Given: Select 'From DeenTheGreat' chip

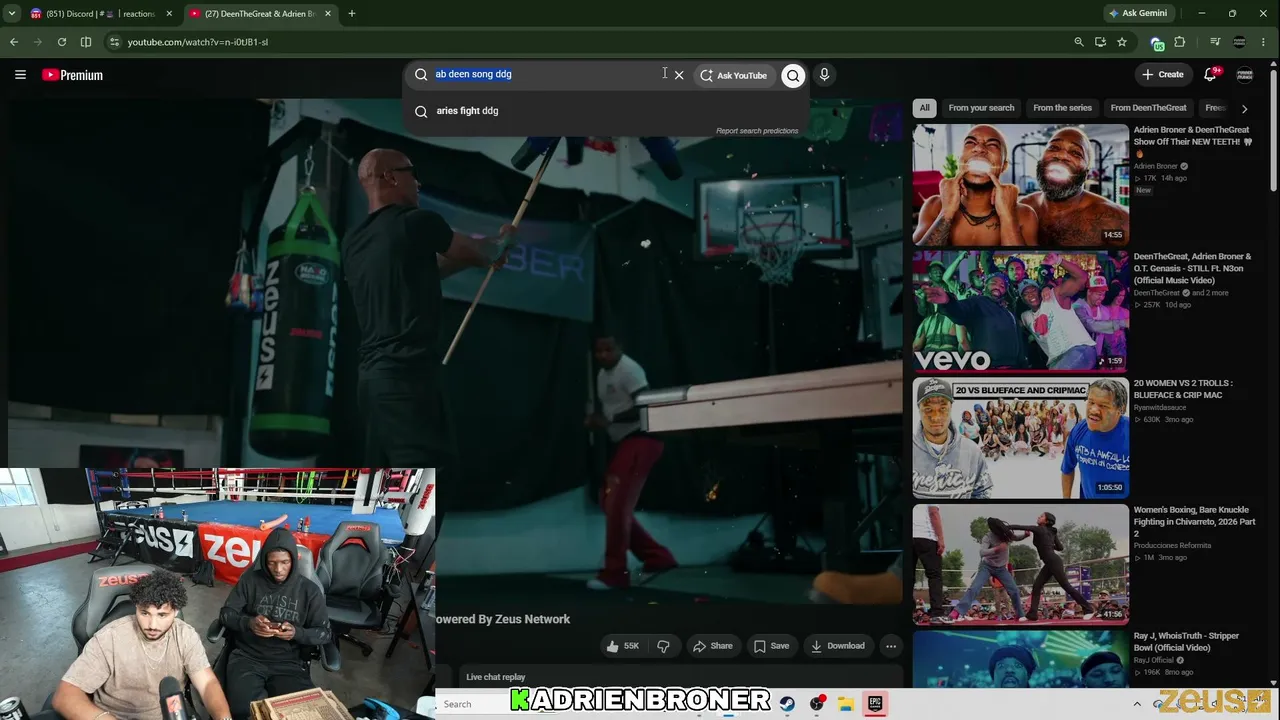Looking at the screenshot, I should (x=1148, y=108).
